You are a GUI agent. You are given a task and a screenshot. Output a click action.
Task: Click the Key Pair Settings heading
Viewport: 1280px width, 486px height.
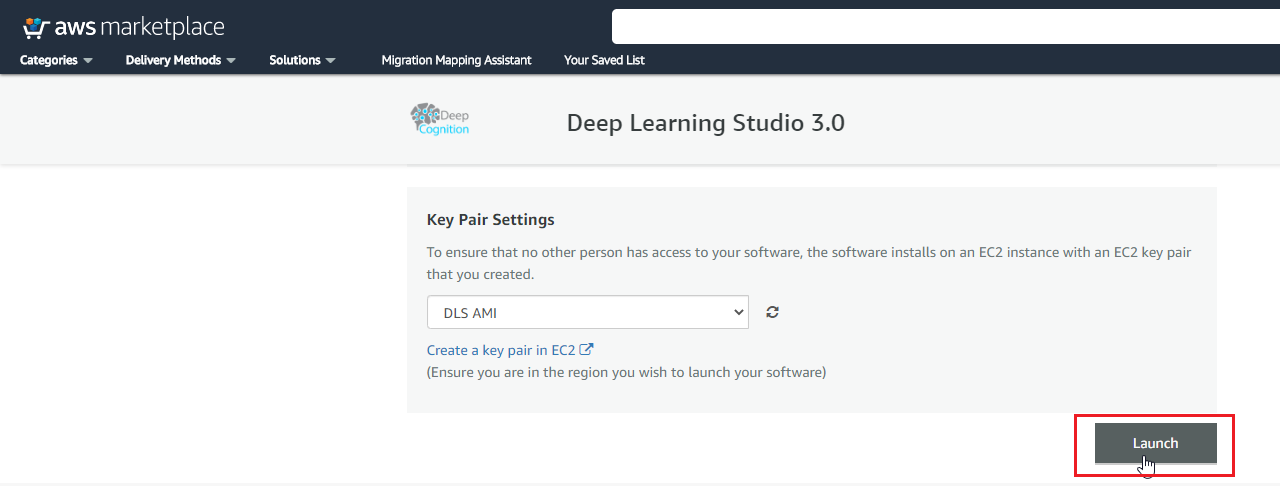click(x=490, y=219)
